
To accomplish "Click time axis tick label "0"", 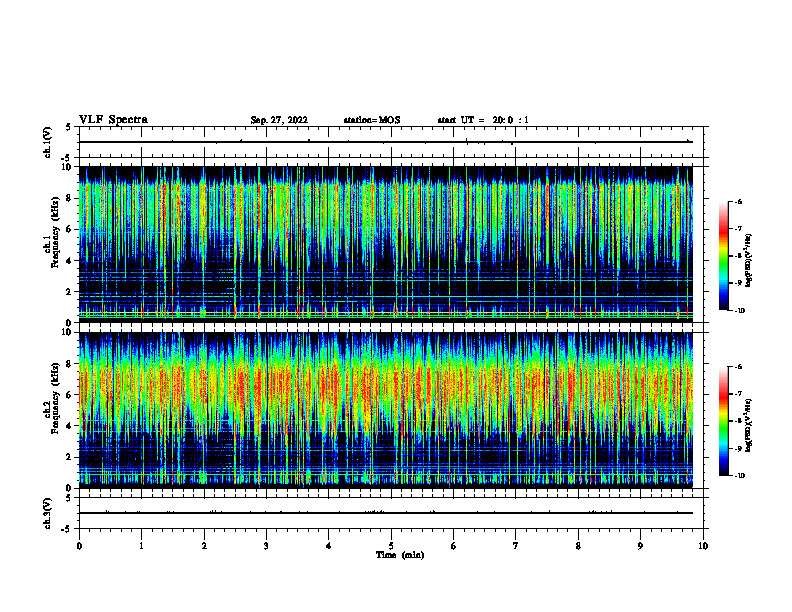I will pos(79,546).
